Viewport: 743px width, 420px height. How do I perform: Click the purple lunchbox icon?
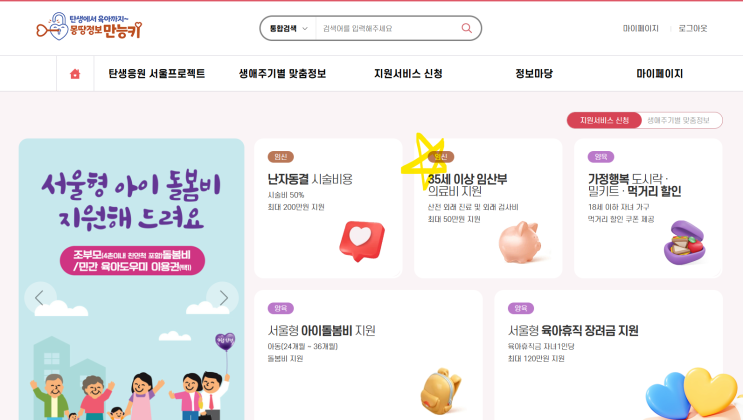pyautogui.click(x=684, y=242)
